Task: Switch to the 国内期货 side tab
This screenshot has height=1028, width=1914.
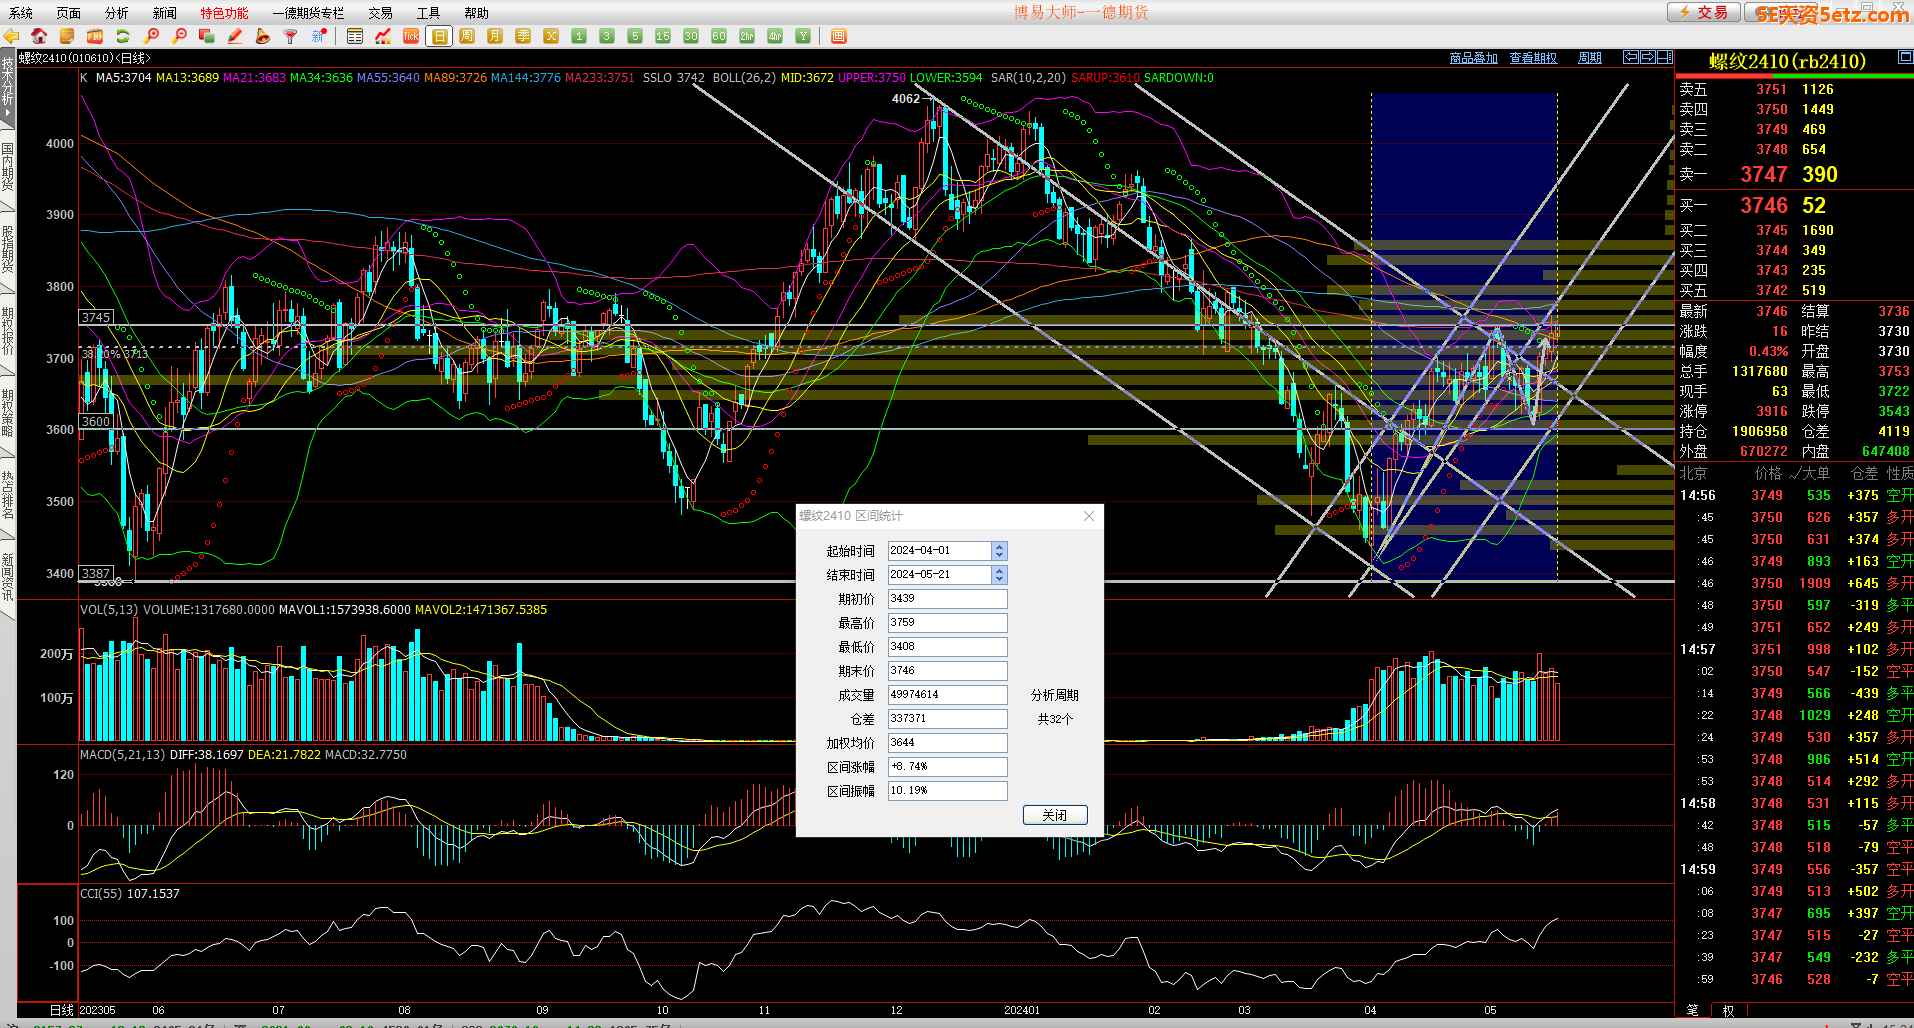Action: (8, 167)
